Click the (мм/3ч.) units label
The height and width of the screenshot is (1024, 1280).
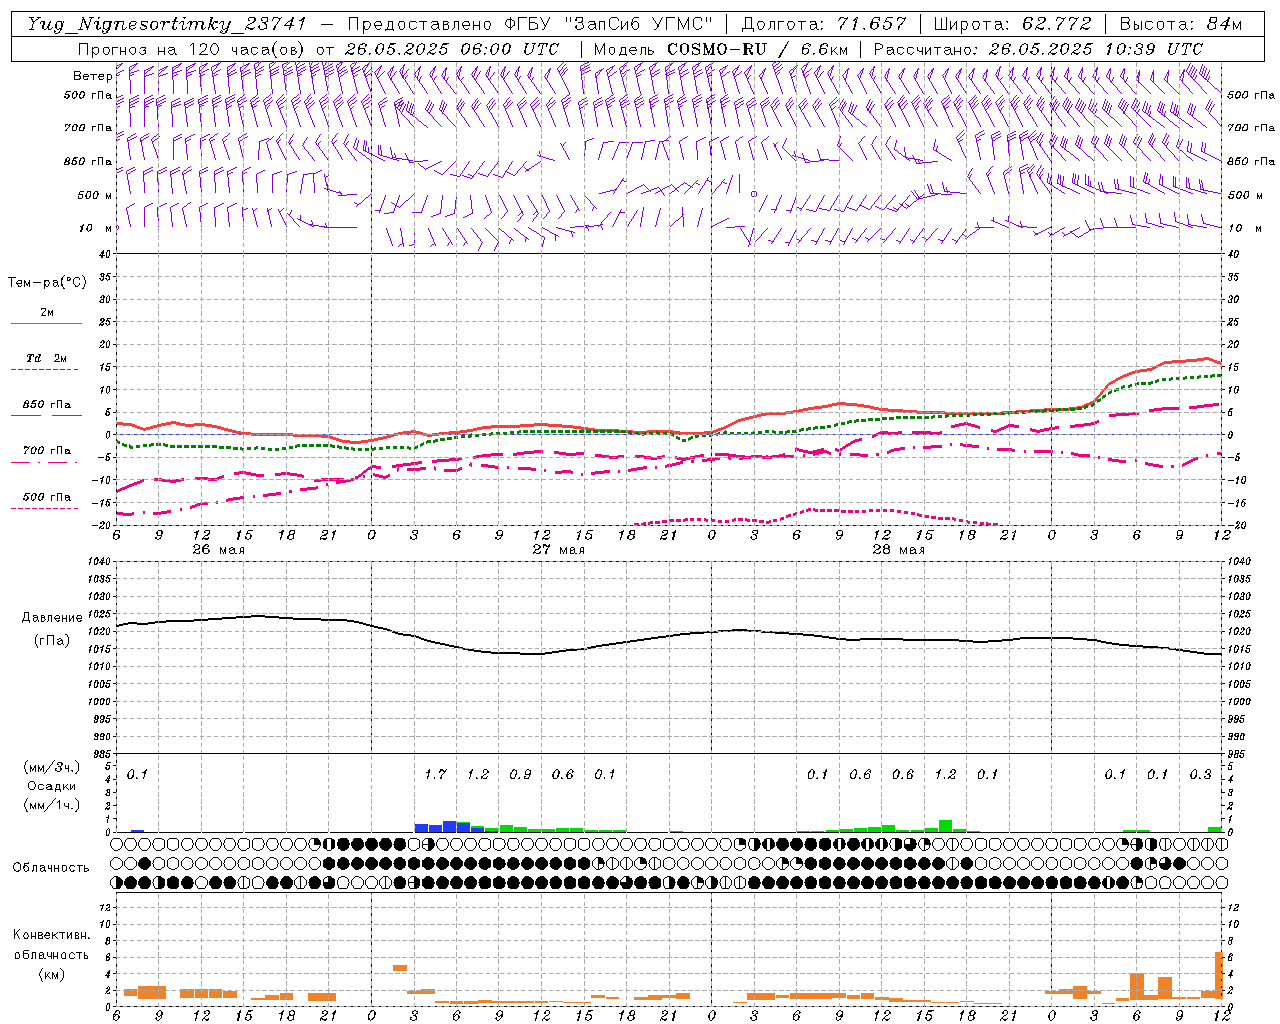click(51, 767)
